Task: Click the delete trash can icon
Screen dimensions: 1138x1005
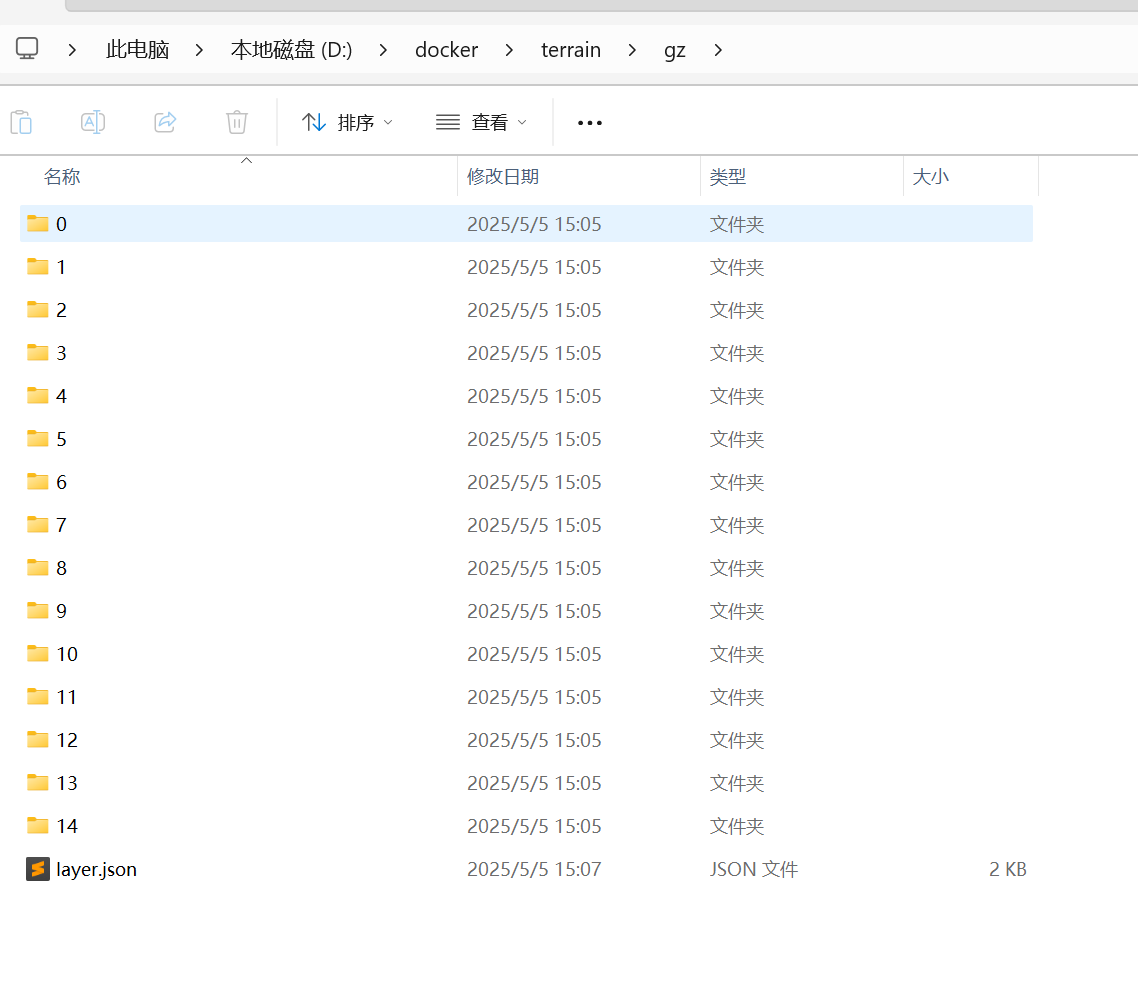Action: (x=237, y=122)
